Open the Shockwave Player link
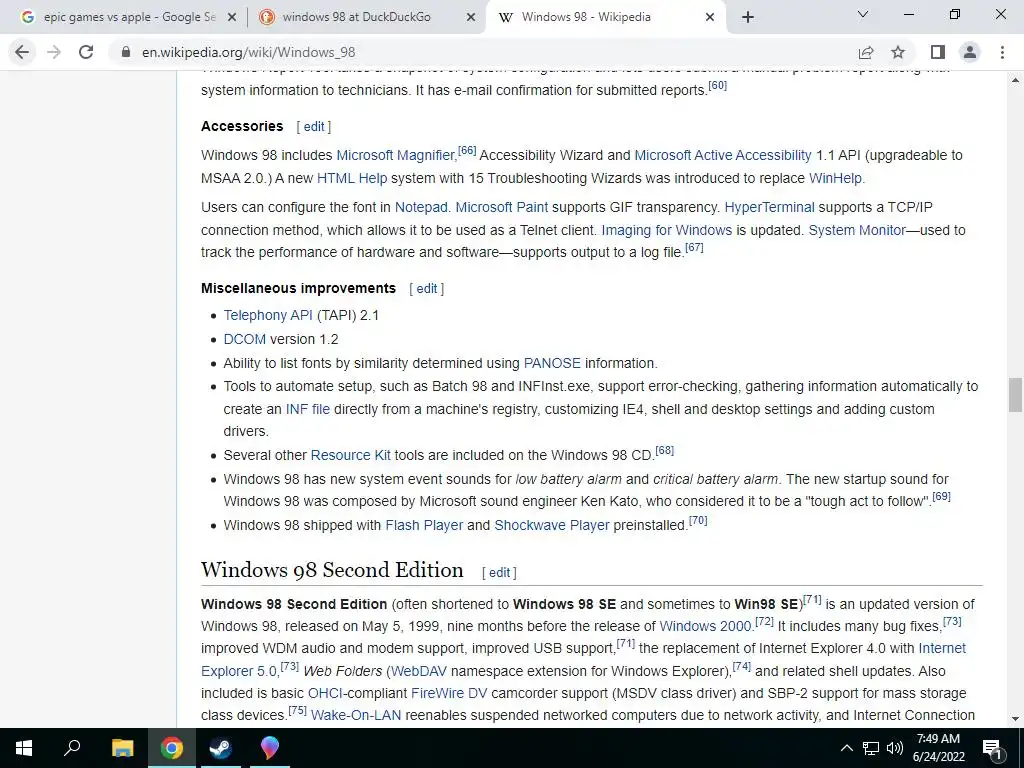Image resolution: width=1024 pixels, height=768 pixels. click(x=551, y=526)
